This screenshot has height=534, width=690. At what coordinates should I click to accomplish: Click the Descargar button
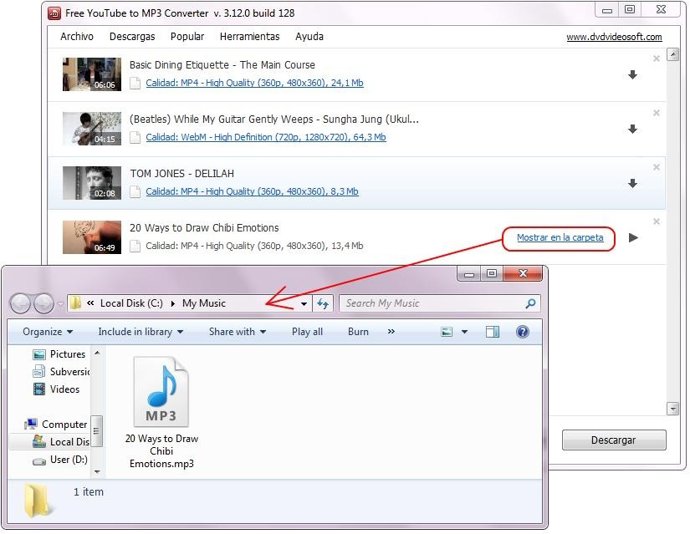[x=614, y=440]
